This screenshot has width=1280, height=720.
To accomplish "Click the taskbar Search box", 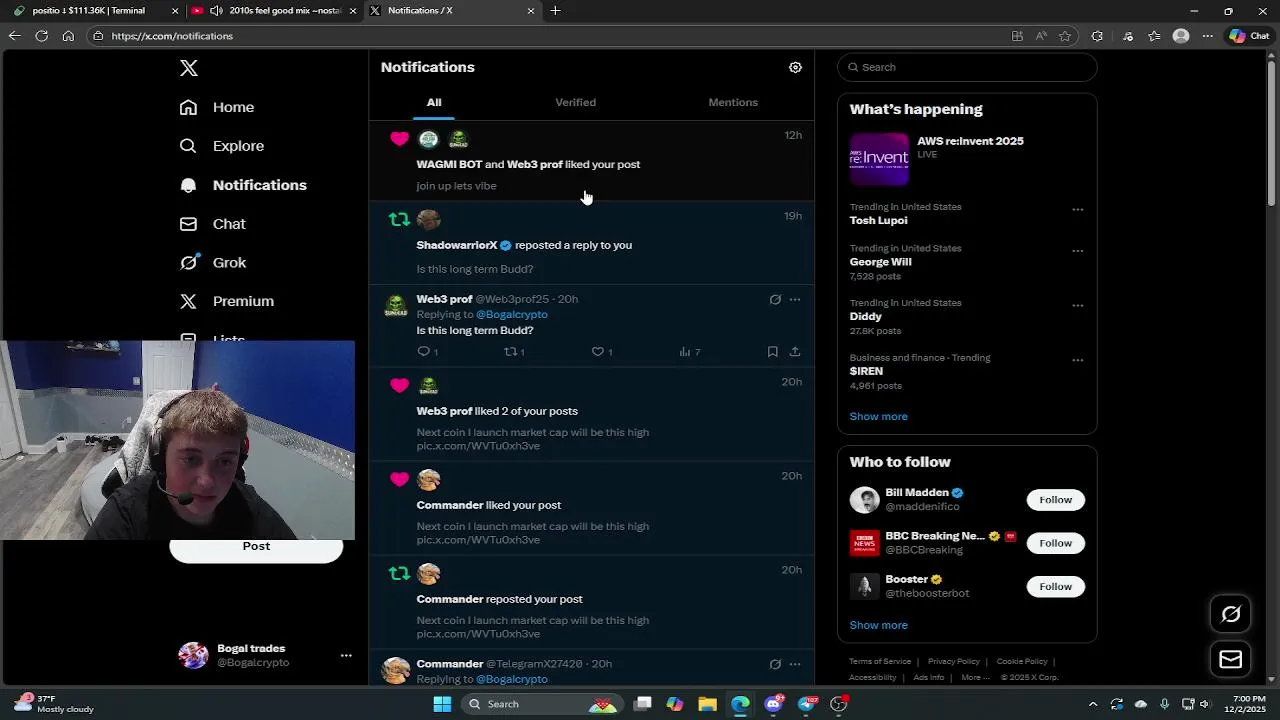I will click(x=541, y=704).
